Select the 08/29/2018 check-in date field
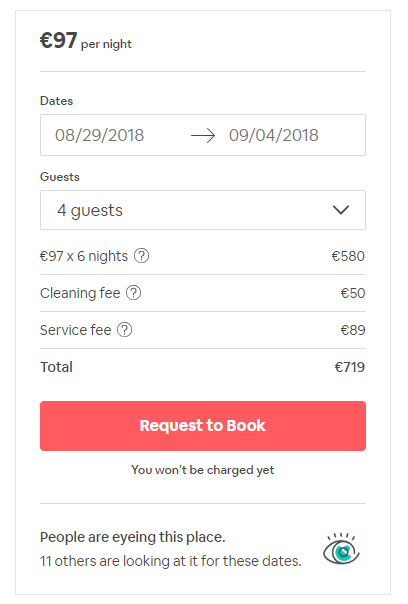The width and height of the screenshot is (408, 604). click(x=99, y=135)
